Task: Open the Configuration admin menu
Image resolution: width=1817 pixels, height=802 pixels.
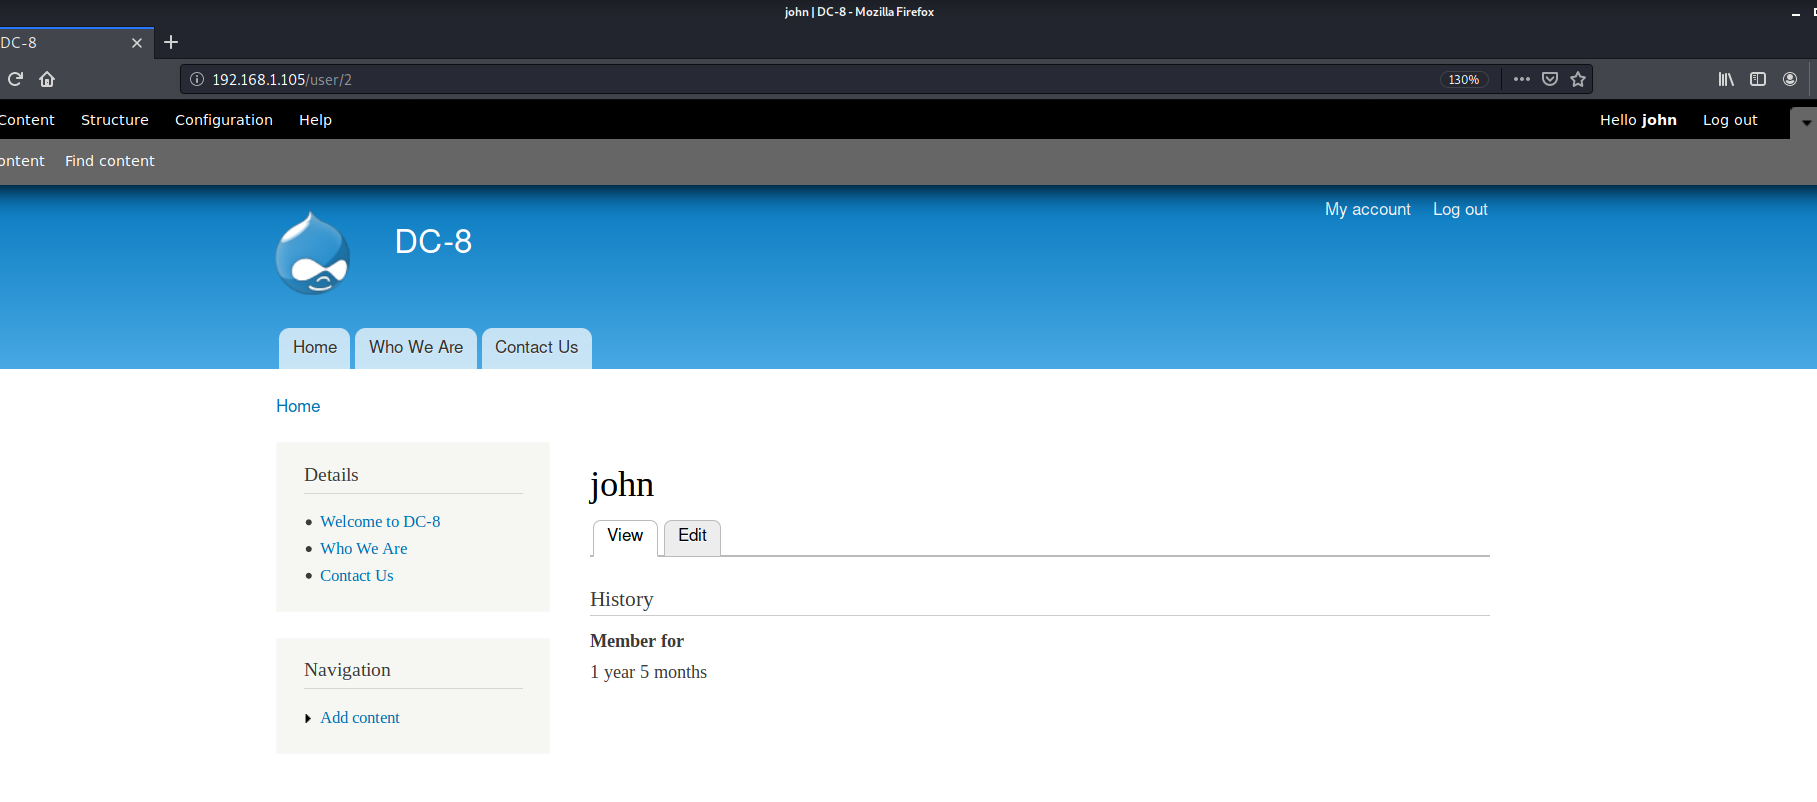Action: click(x=224, y=120)
